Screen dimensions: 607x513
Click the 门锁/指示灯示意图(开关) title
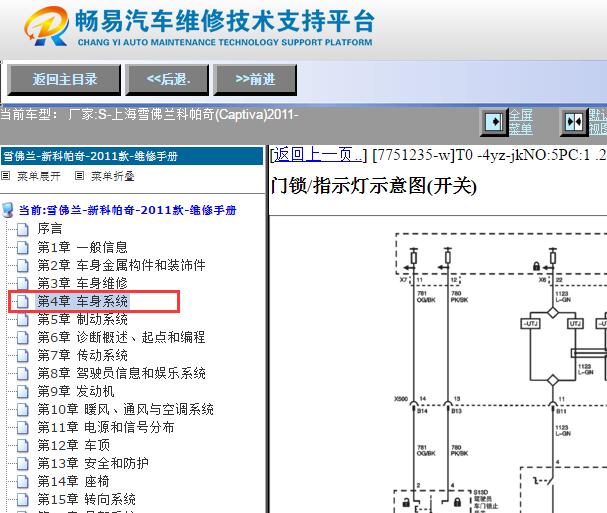click(x=374, y=185)
